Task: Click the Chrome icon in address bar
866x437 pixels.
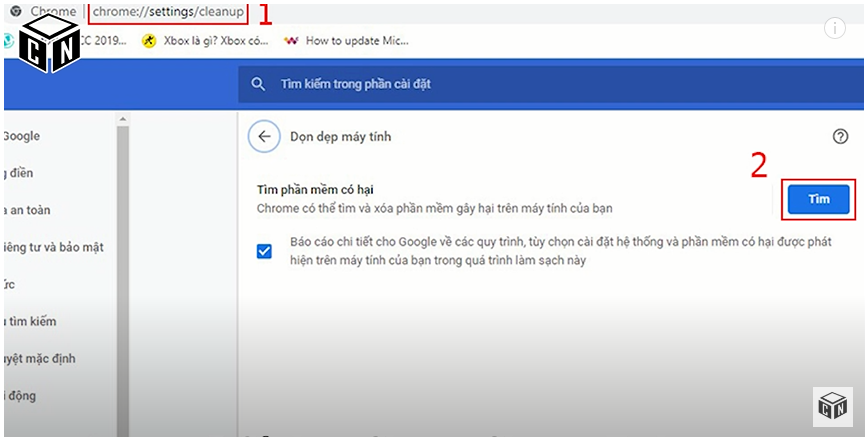Action: click(x=17, y=11)
